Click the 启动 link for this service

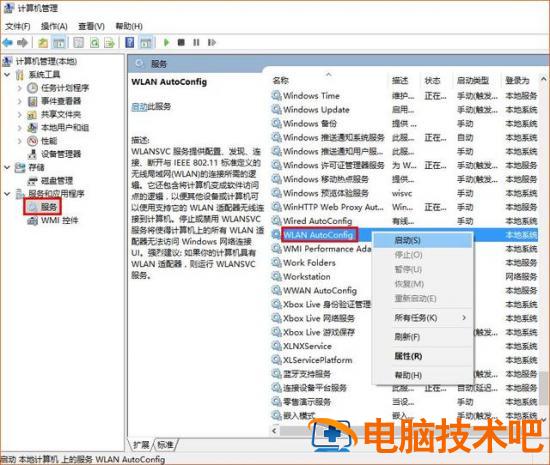tap(139, 107)
